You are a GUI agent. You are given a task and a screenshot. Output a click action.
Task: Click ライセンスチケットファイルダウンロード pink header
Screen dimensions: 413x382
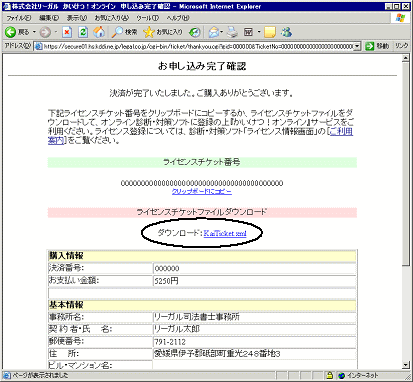pos(202,212)
